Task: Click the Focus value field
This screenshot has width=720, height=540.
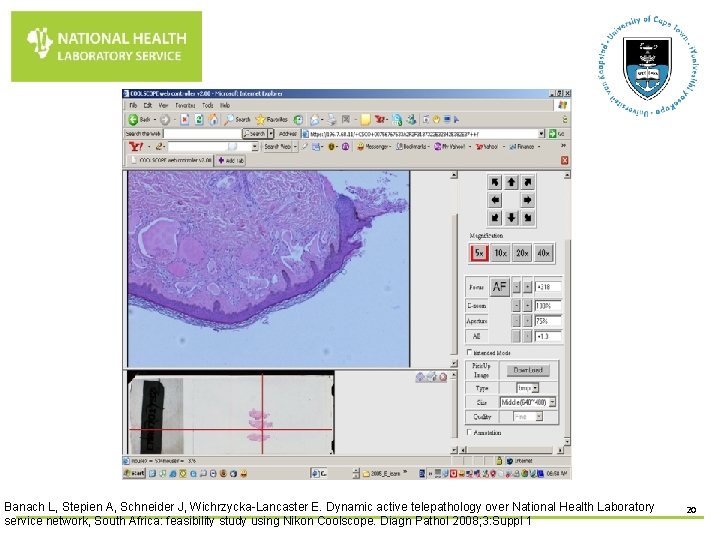Action: pyautogui.click(x=548, y=287)
